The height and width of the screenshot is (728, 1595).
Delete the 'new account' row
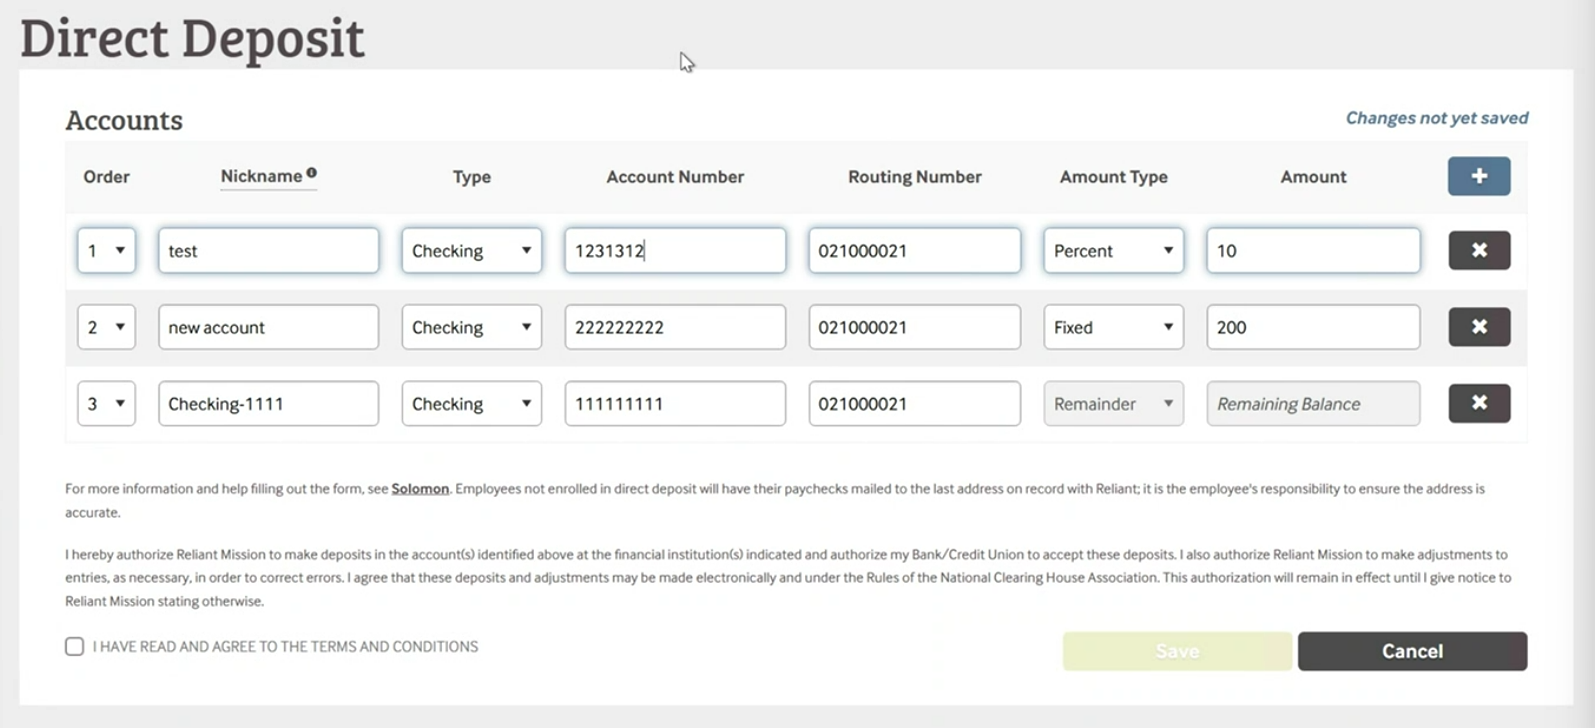click(x=1478, y=327)
